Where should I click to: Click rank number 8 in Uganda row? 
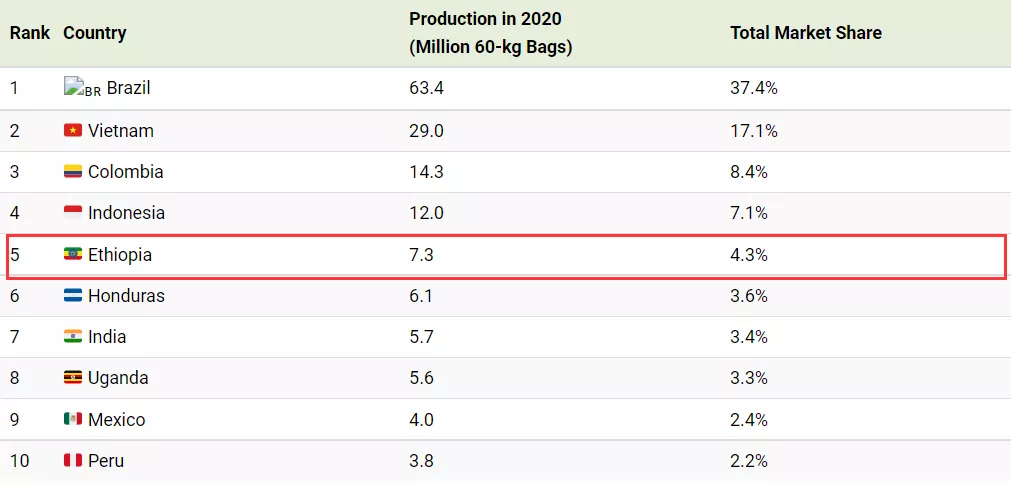point(14,377)
